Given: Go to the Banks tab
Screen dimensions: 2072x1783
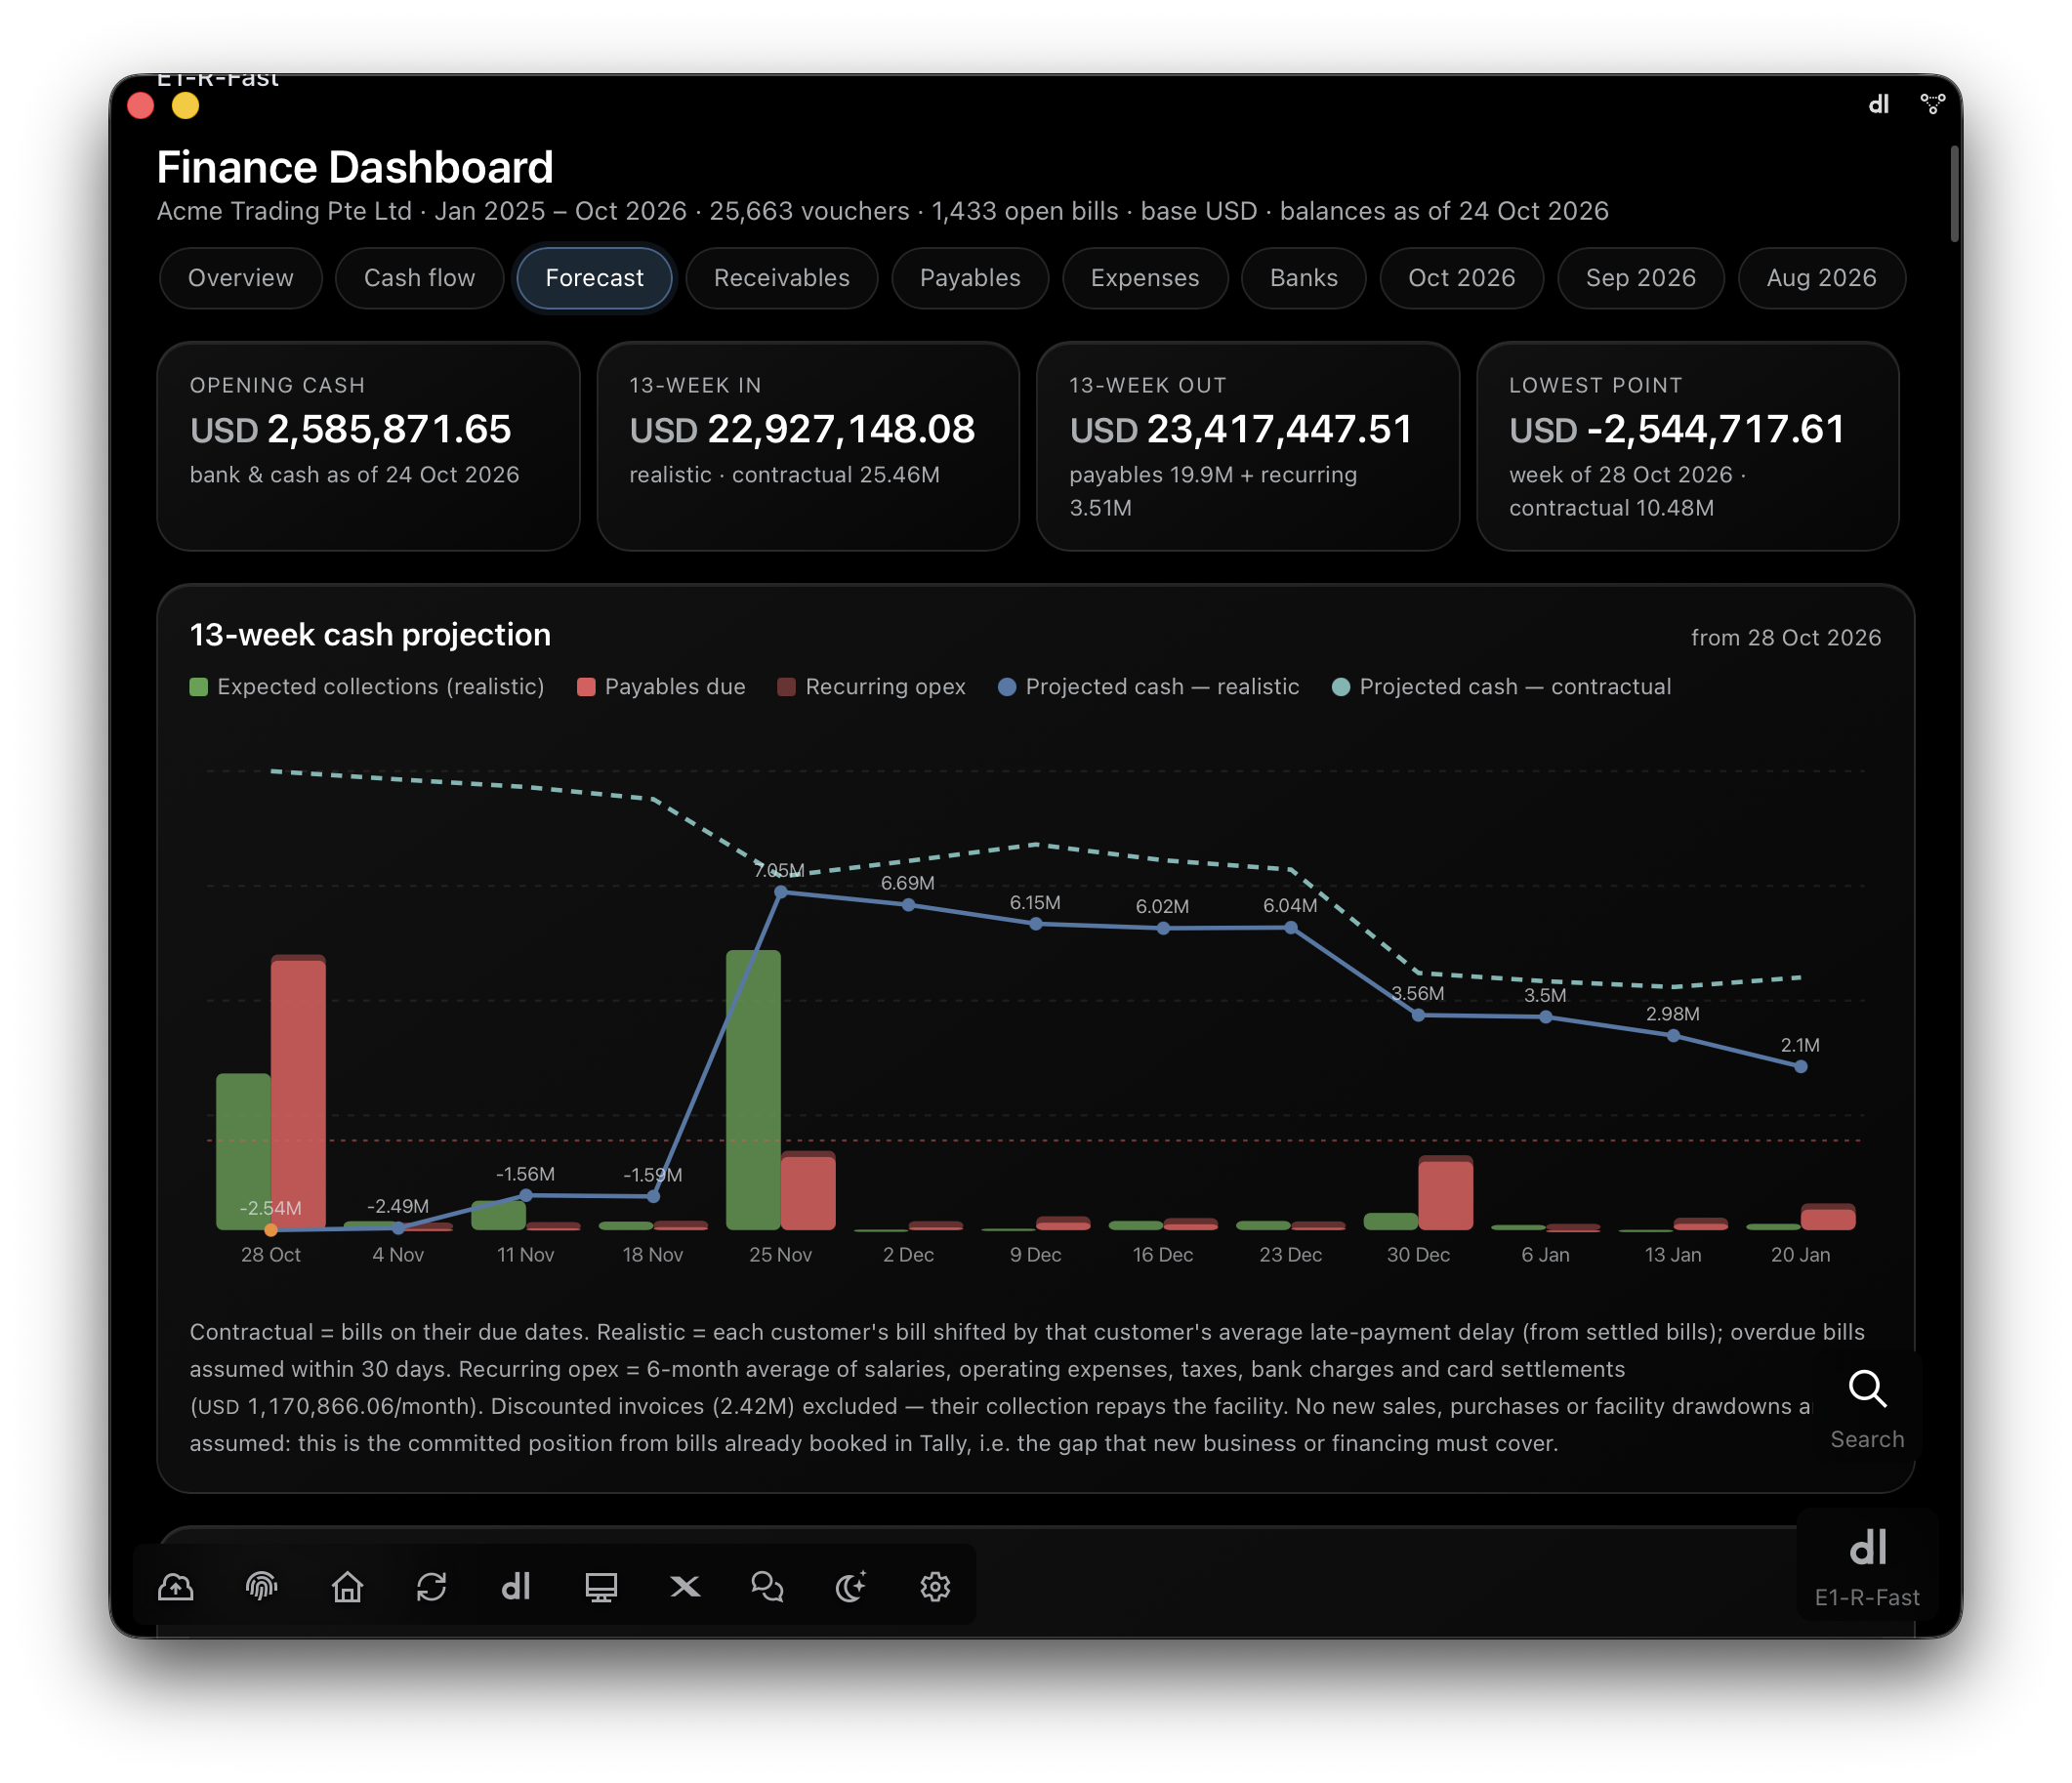Looking at the screenshot, I should pos(1304,278).
